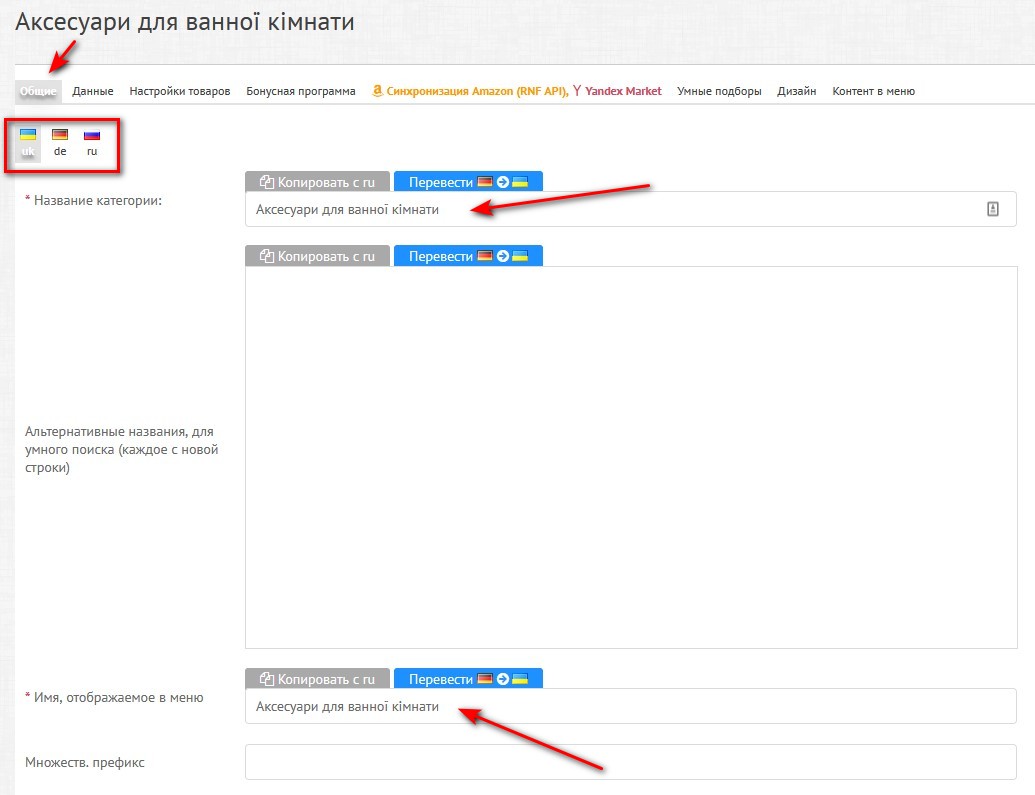1035x795 pixels.
Task: Switch to German language flag
Action: [60, 135]
